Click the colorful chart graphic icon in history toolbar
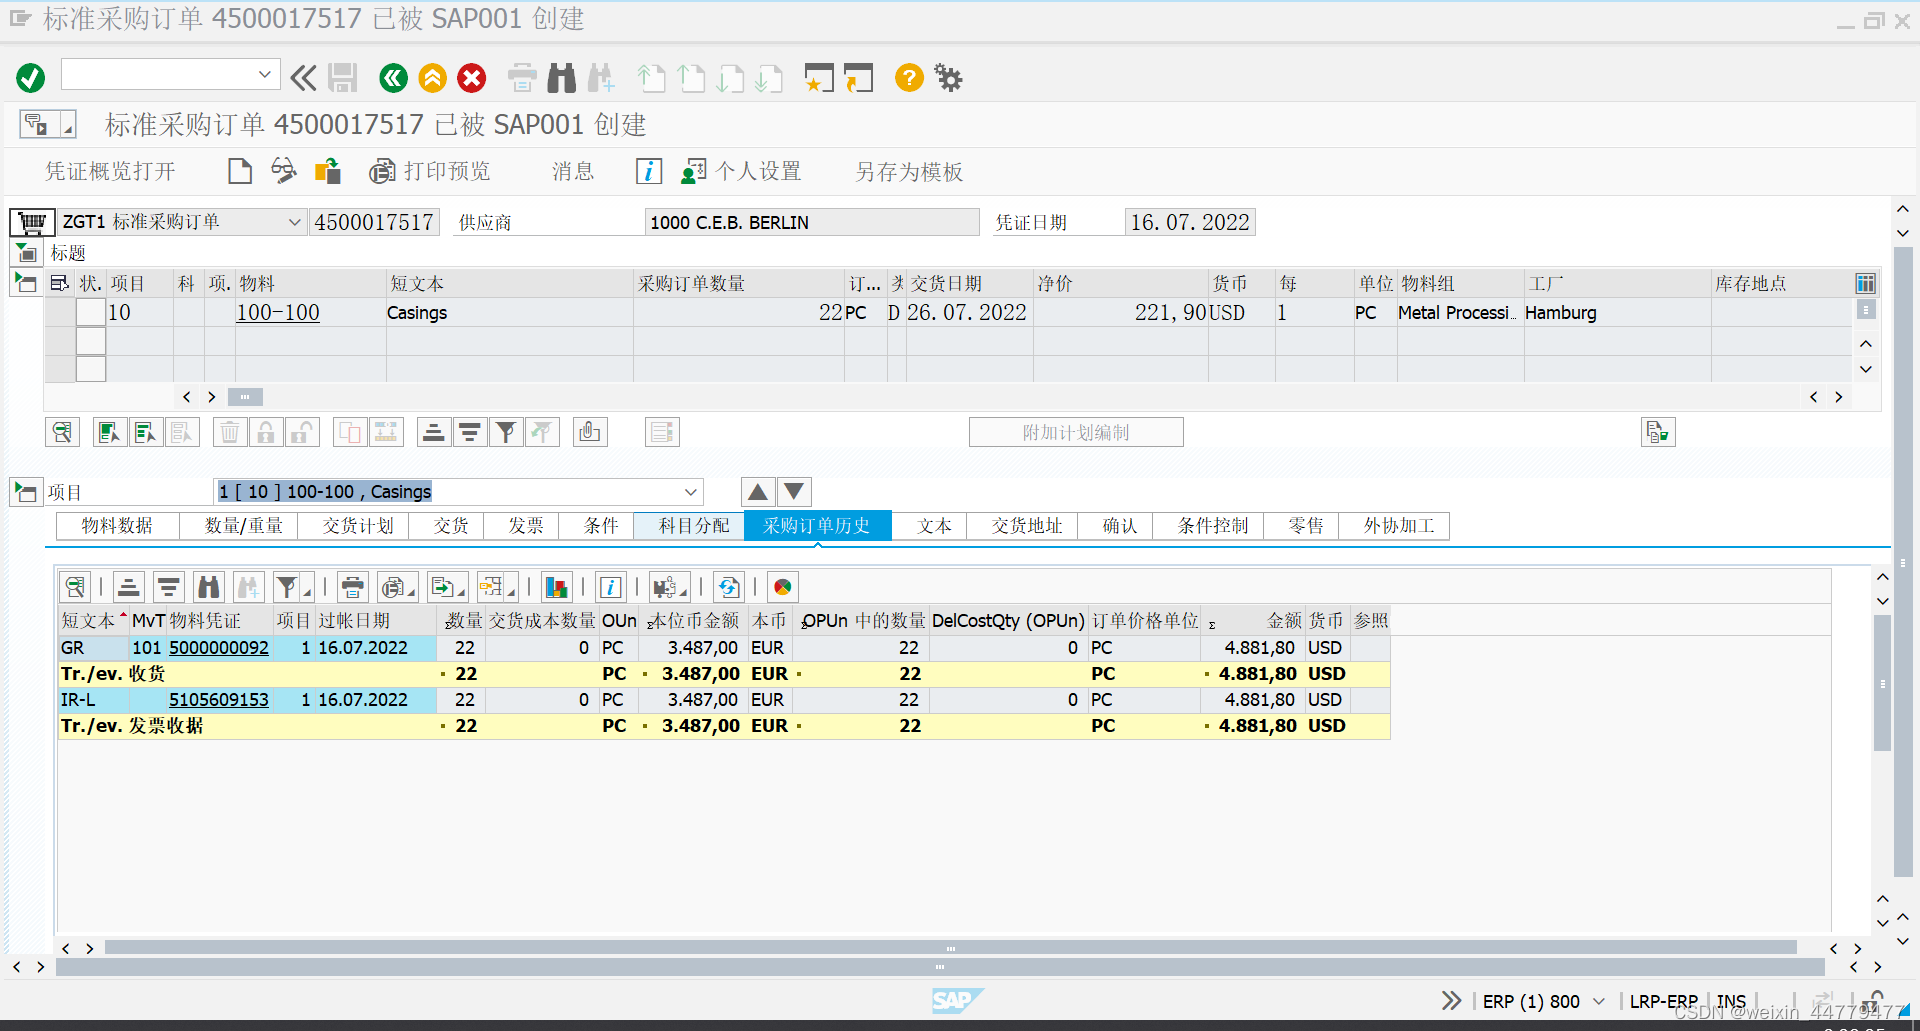 click(x=557, y=587)
